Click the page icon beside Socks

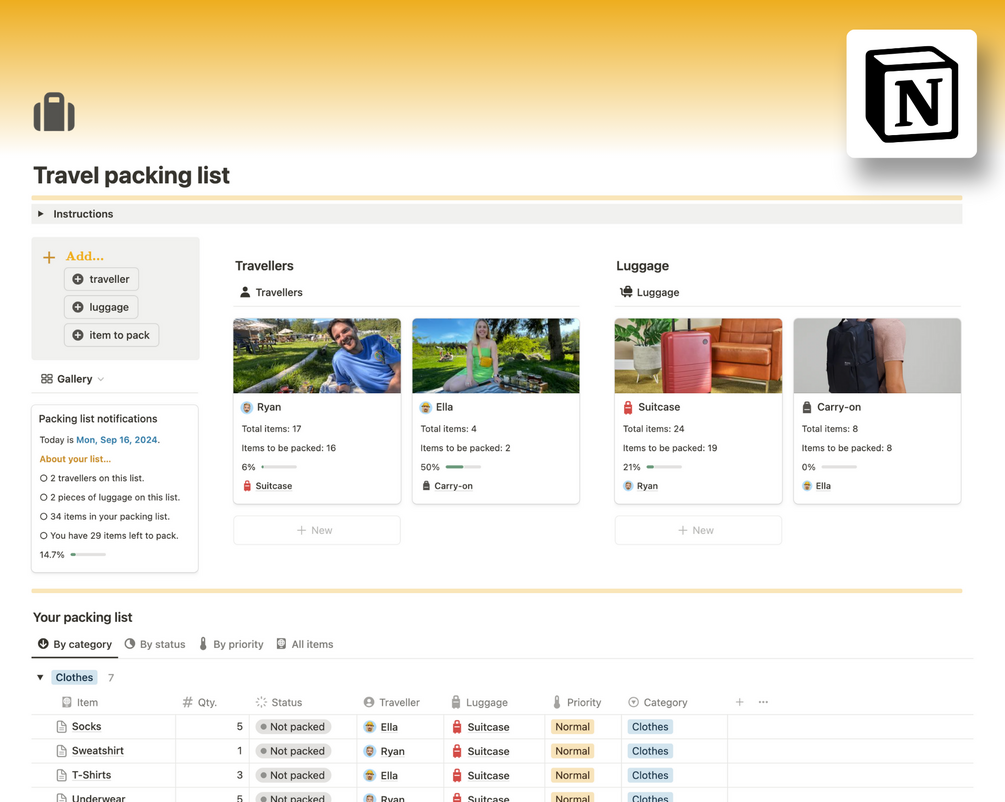[62, 726]
